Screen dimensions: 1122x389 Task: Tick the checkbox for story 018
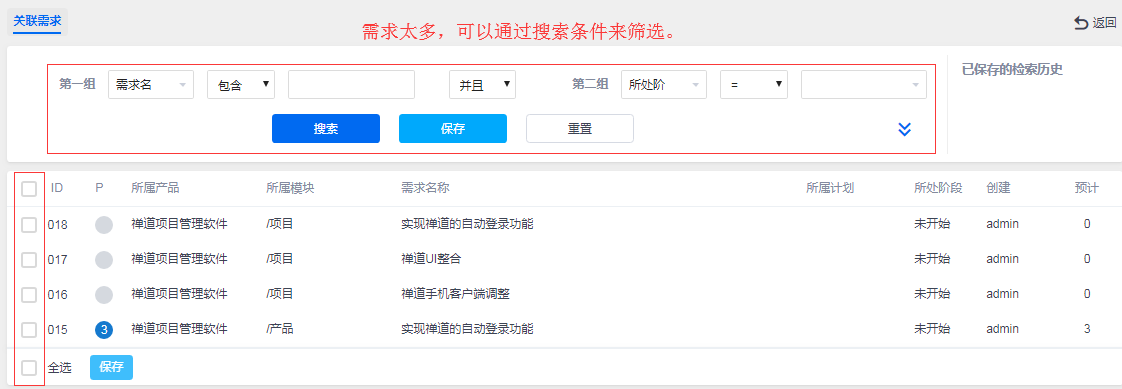click(x=29, y=225)
